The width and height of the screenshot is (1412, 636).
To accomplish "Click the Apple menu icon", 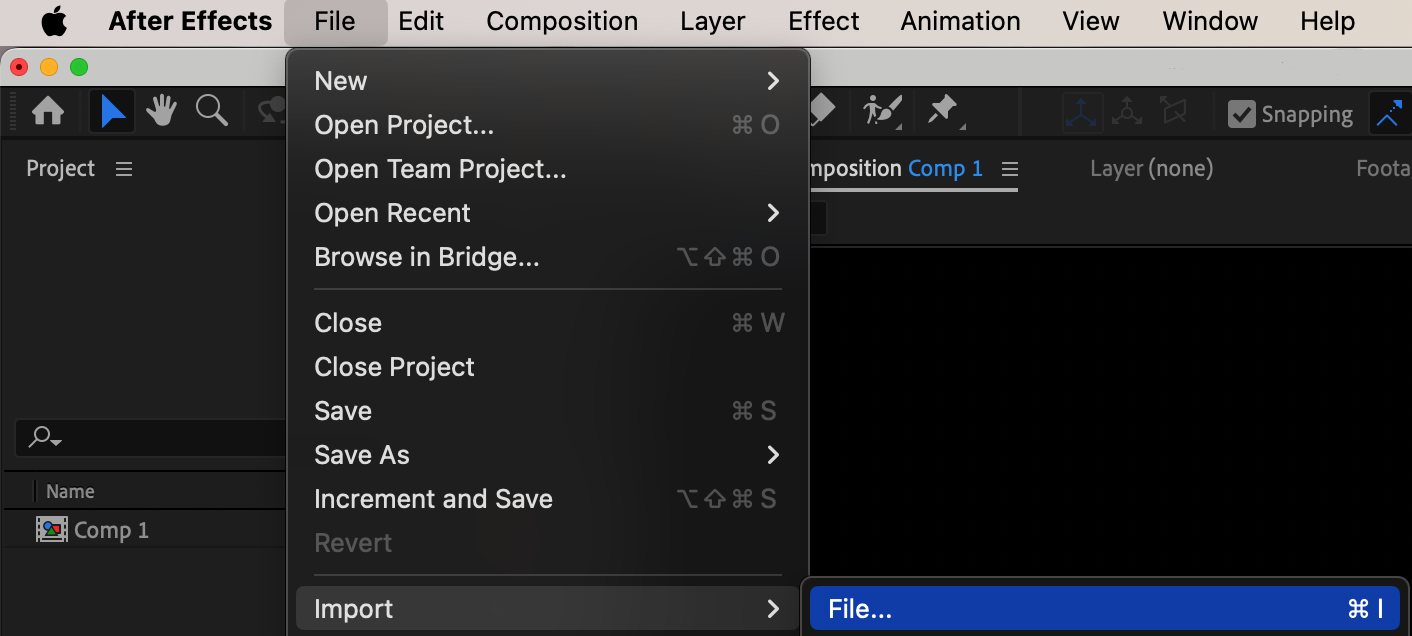I will [54, 21].
